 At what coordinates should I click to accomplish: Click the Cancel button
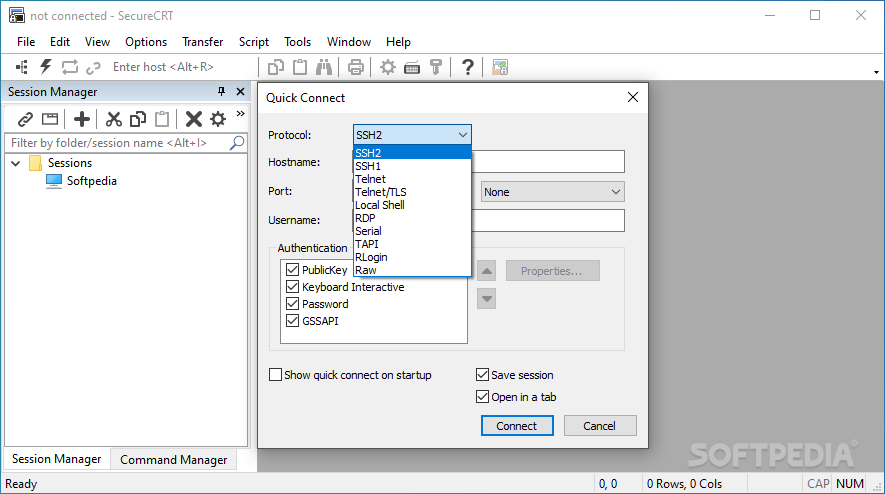600,426
